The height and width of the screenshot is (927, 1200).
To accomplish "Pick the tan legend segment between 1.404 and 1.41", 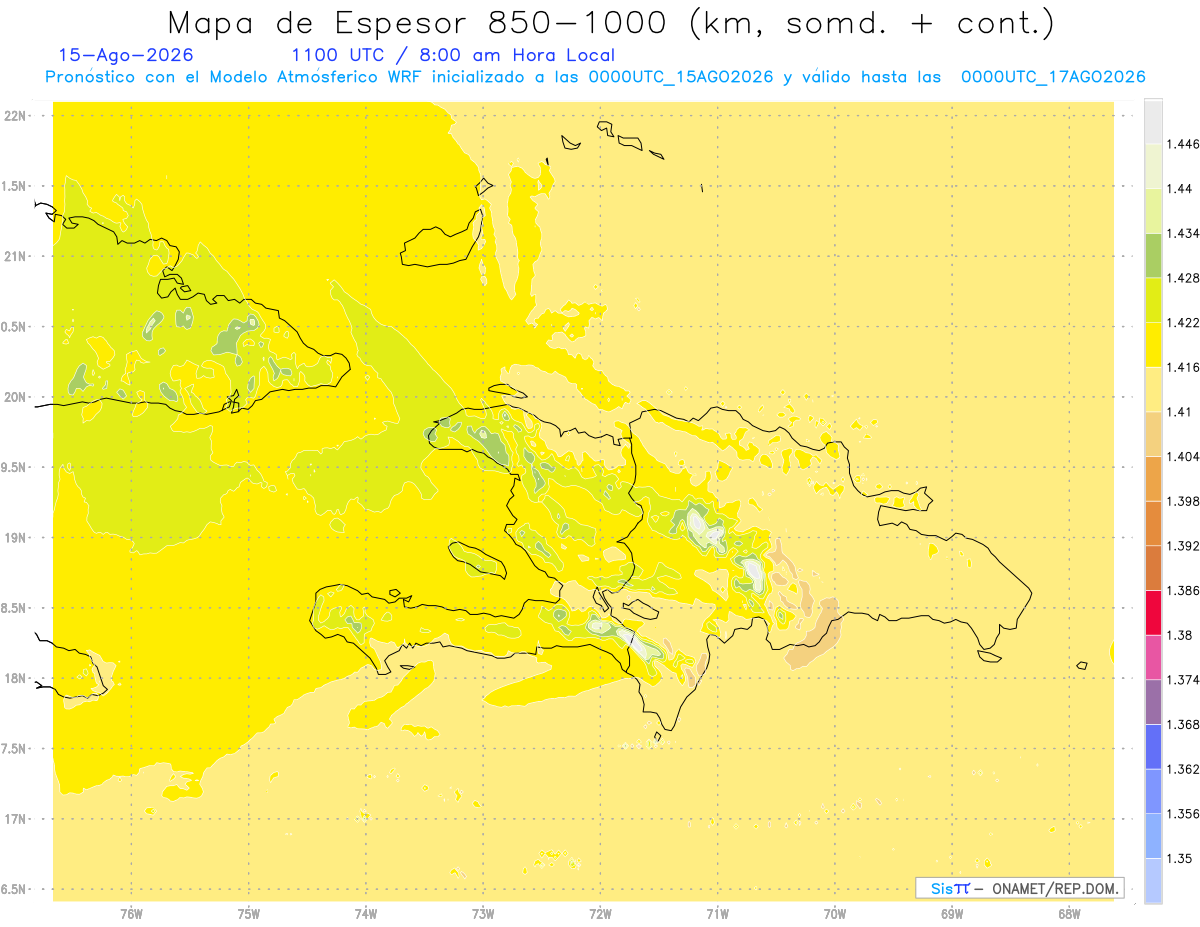I will (1153, 434).
